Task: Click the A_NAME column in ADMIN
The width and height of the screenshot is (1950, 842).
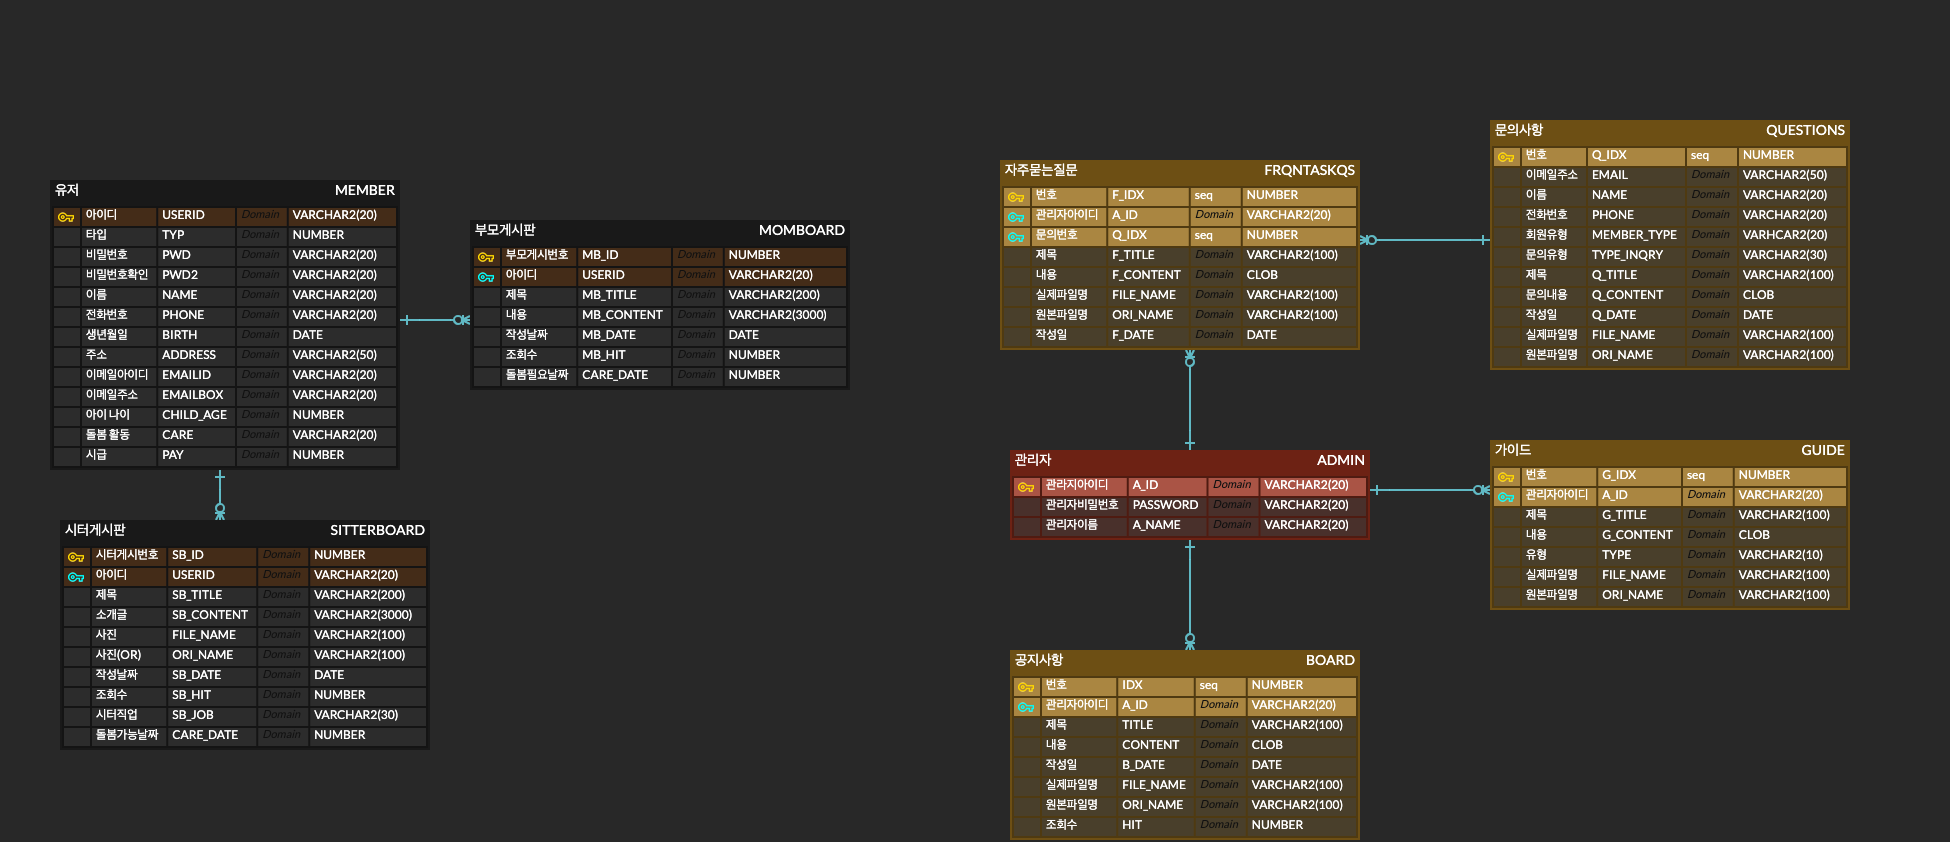Action: (1156, 525)
